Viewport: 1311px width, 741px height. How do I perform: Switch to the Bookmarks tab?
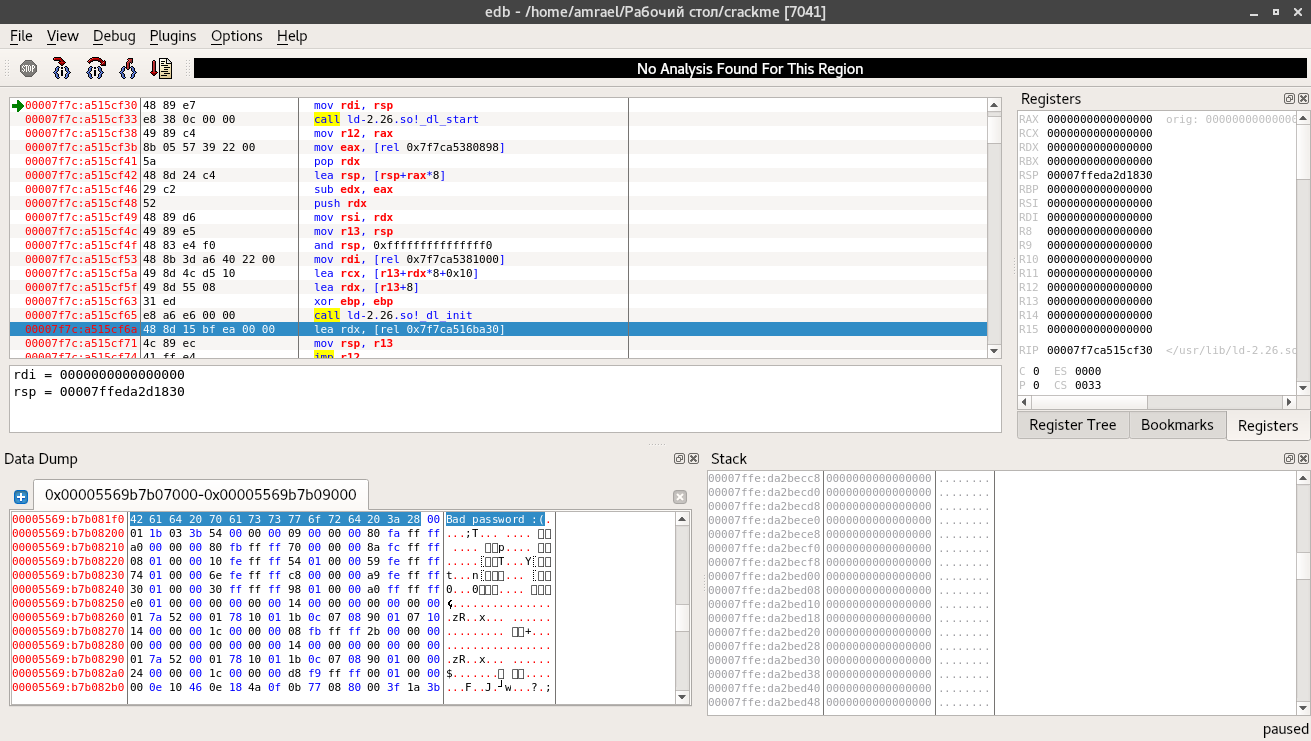(x=1177, y=425)
